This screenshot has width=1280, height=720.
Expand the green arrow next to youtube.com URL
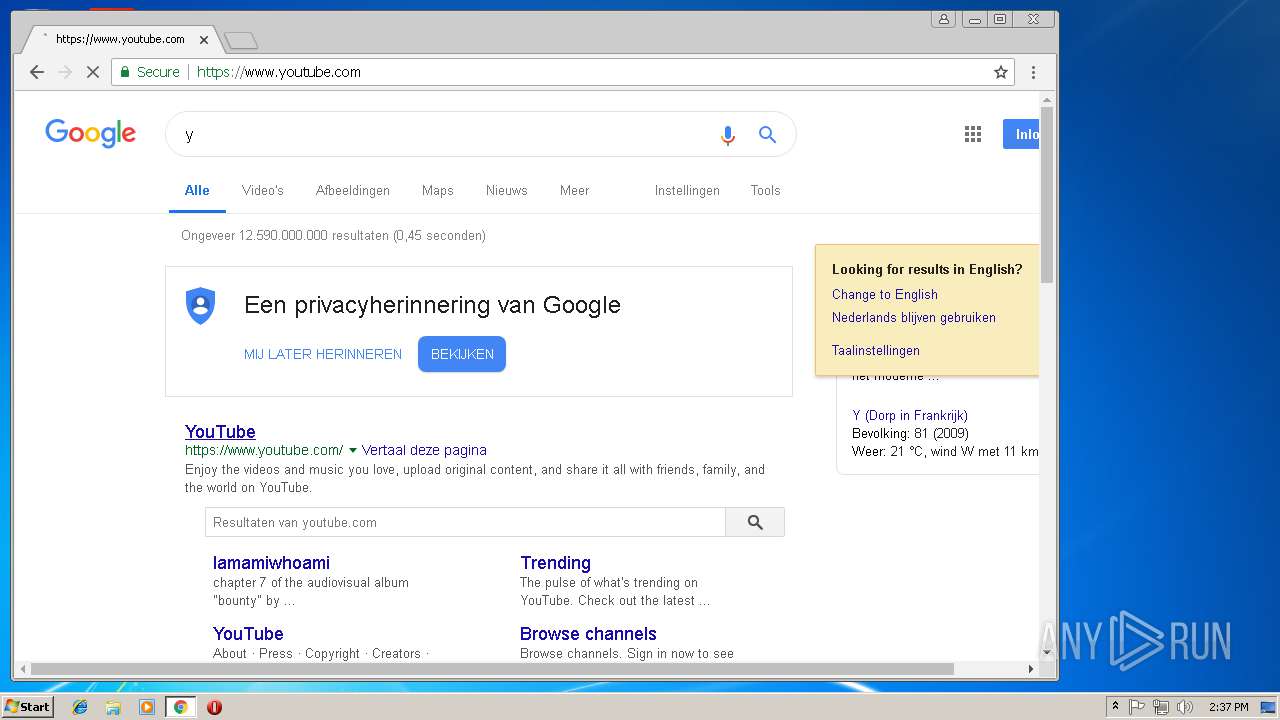pos(352,451)
